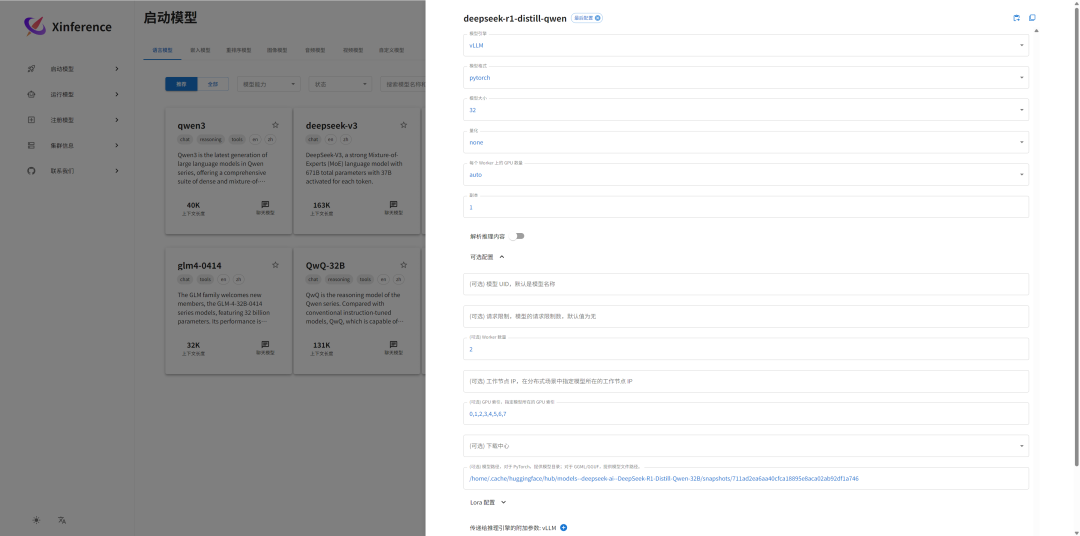The image size is (1080, 536).
Task: Click the rocket icon beside 启动模型 in sidebar
Action: 31,69
